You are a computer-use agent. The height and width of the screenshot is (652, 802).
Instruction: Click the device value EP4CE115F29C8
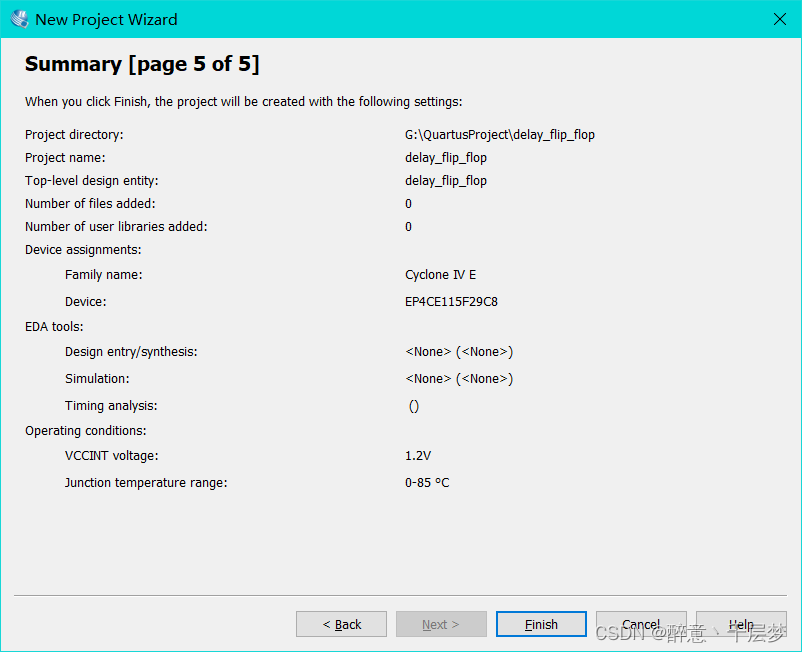pyautogui.click(x=451, y=302)
